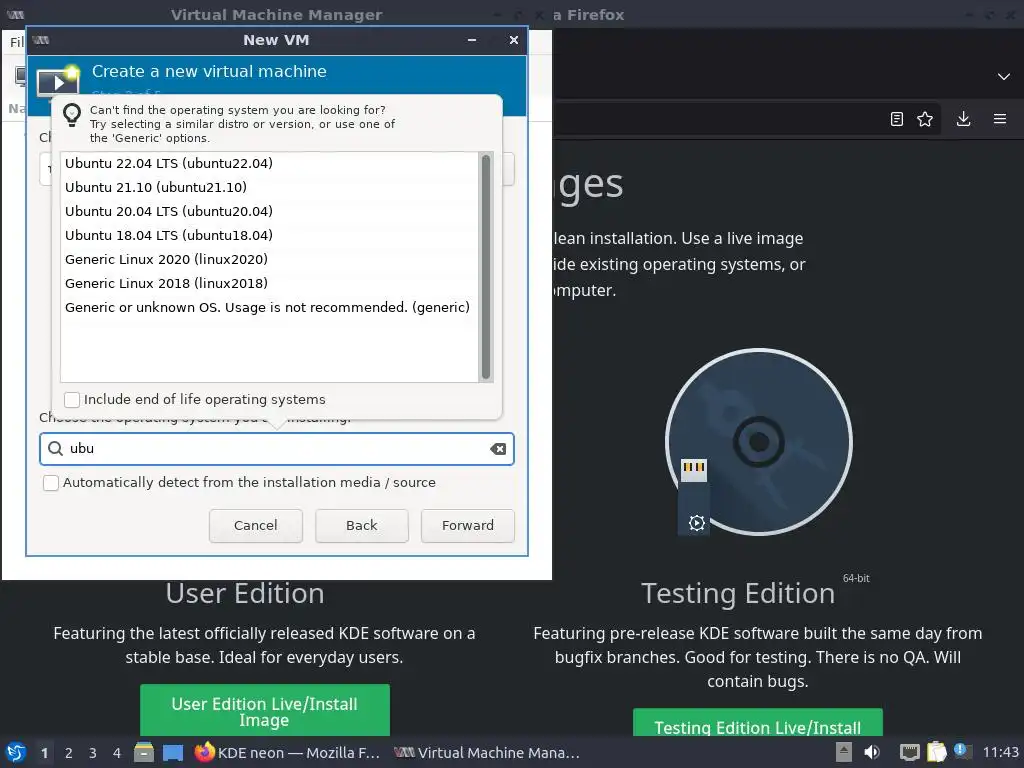Click Testing Edition Live/Install button

click(x=758, y=723)
